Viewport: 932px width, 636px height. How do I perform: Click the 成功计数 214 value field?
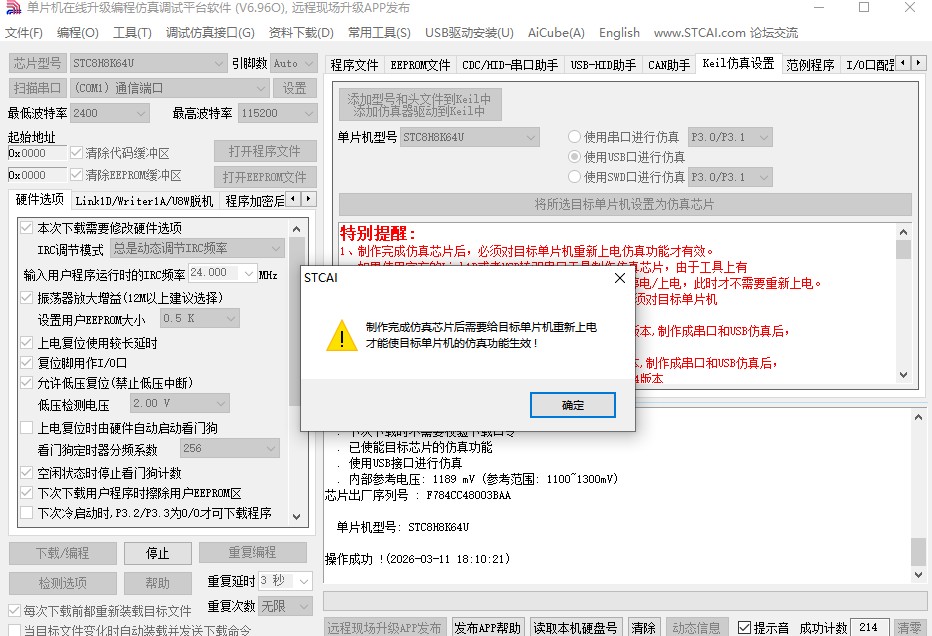[x=870, y=628]
